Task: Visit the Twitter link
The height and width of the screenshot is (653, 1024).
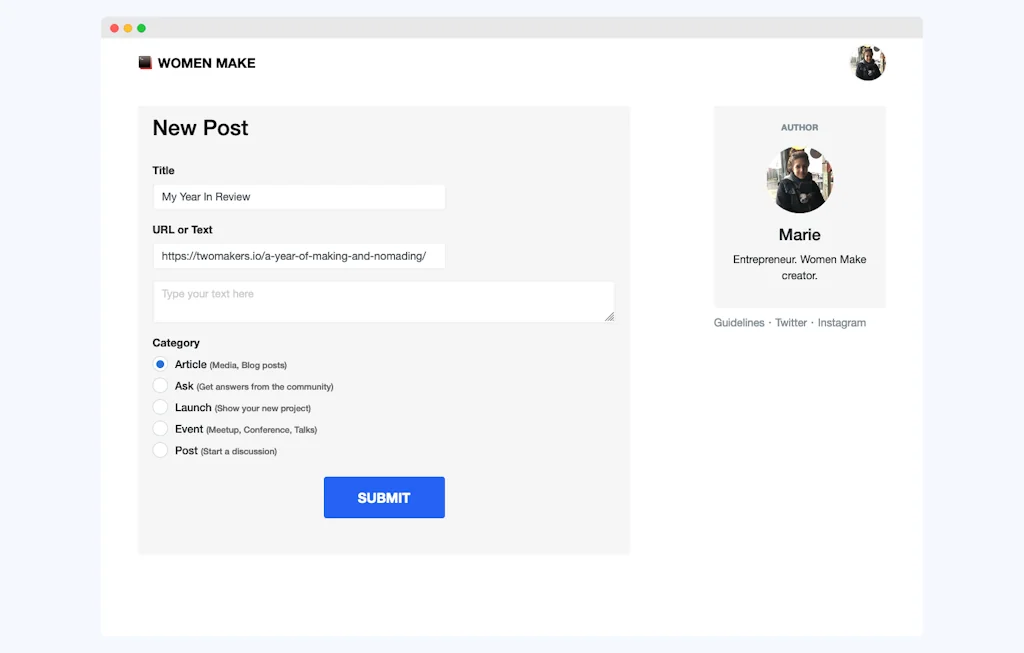Action: click(x=791, y=323)
